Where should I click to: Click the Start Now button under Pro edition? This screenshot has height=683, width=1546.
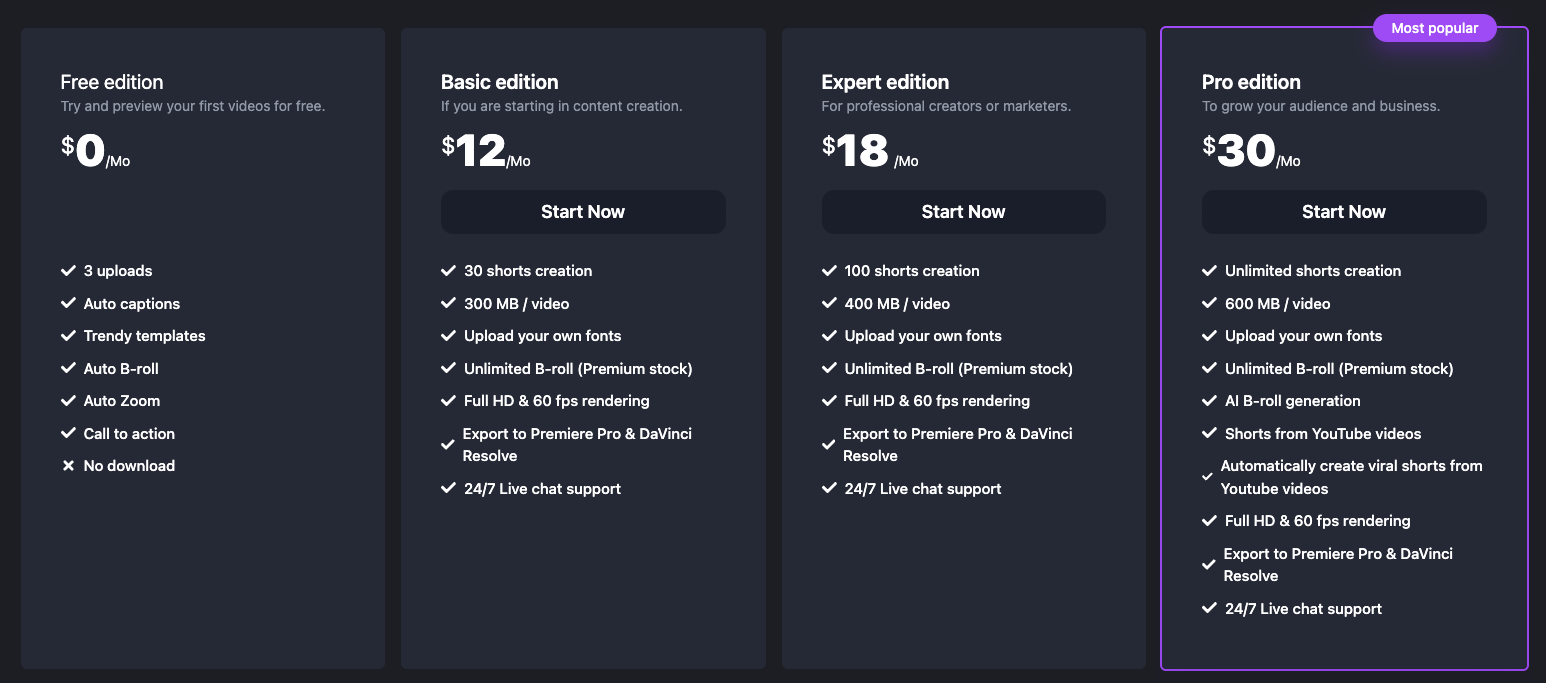(1343, 212)
